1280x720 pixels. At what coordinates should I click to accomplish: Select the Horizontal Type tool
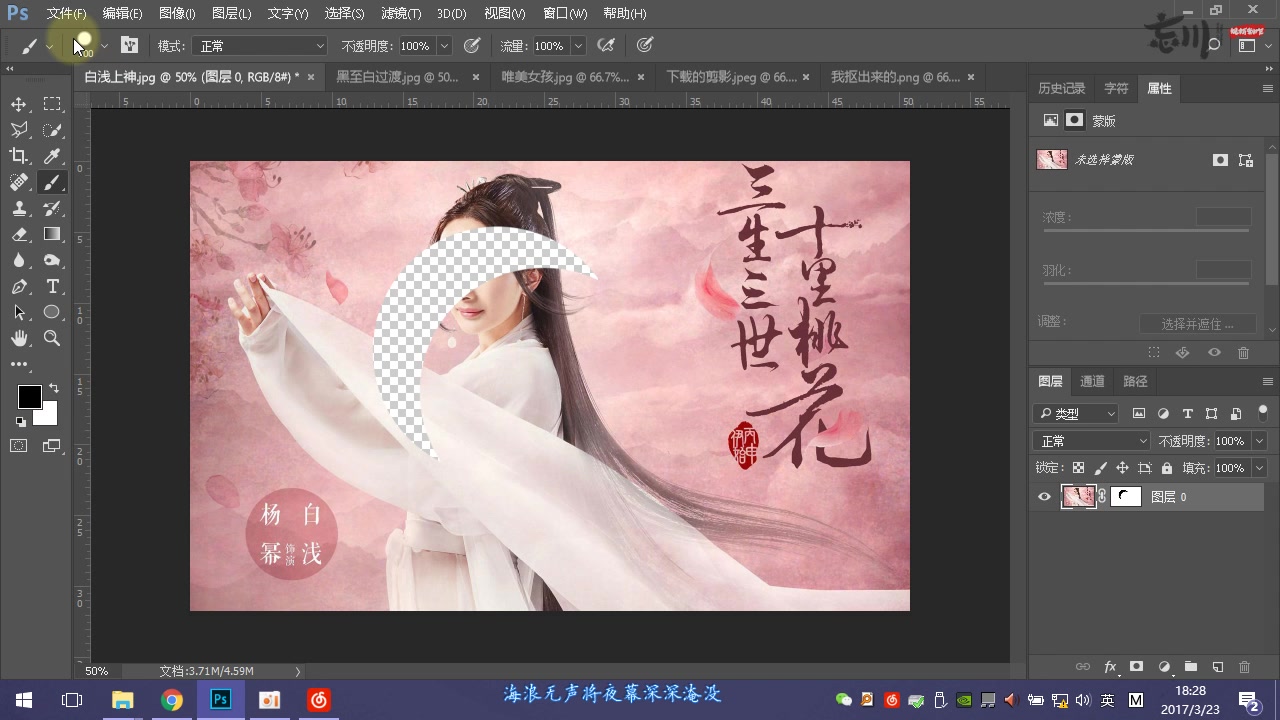tap(52, 286)
